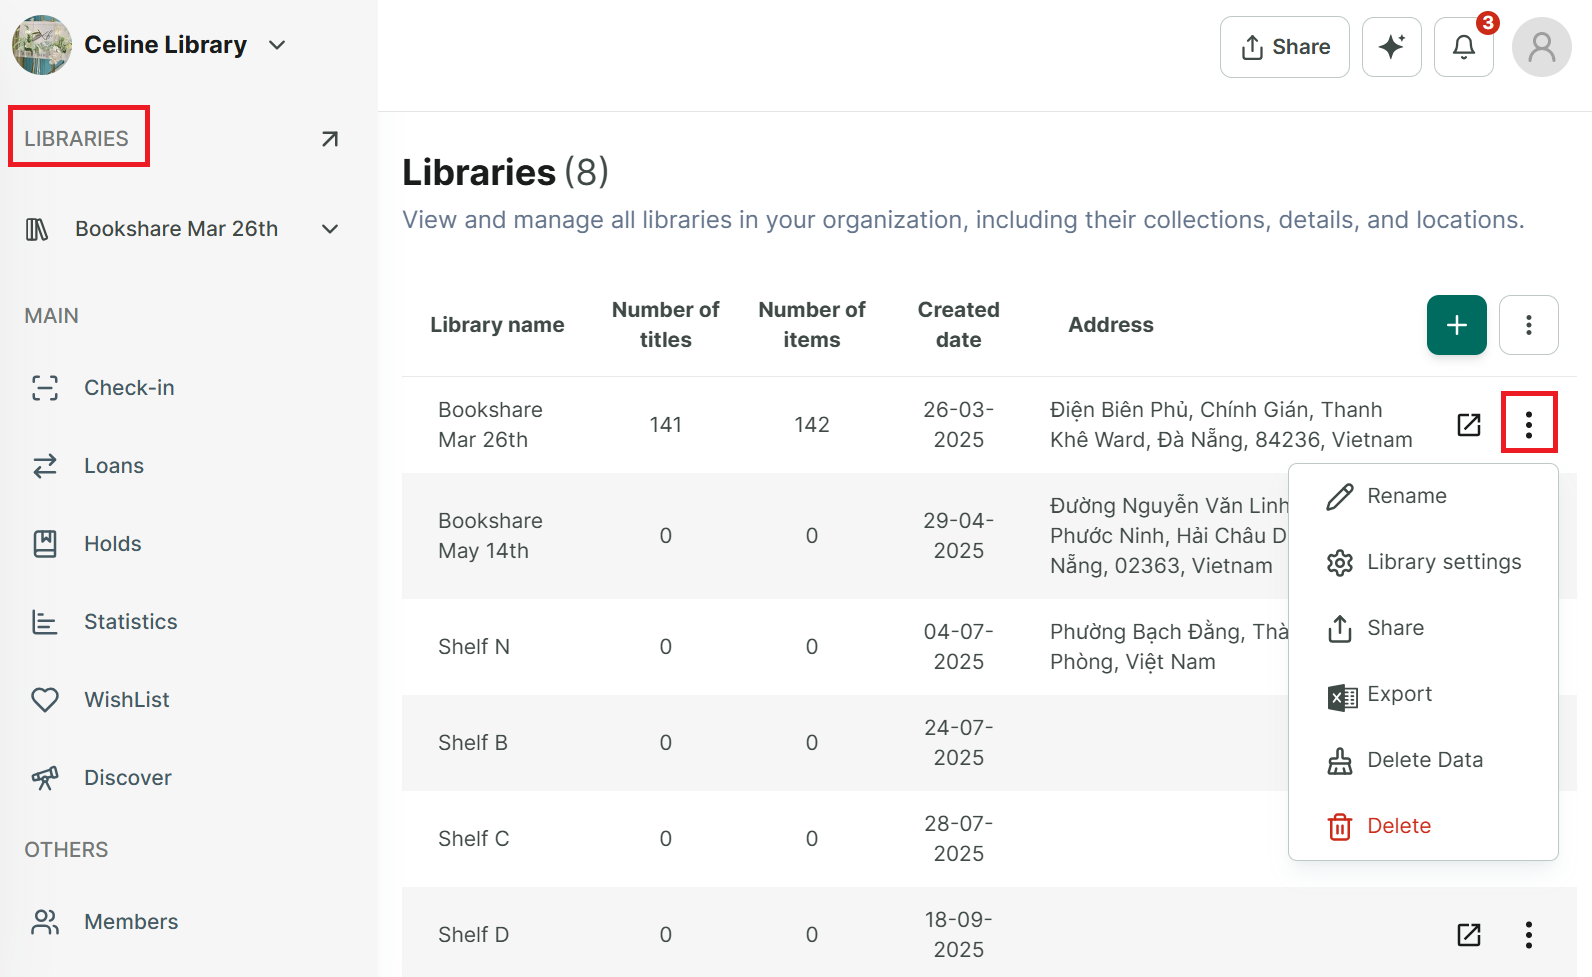Click the Library name column header
The width and height of the screenshot is (1592, 977).
pyautogui.click(x=497, y=325)
